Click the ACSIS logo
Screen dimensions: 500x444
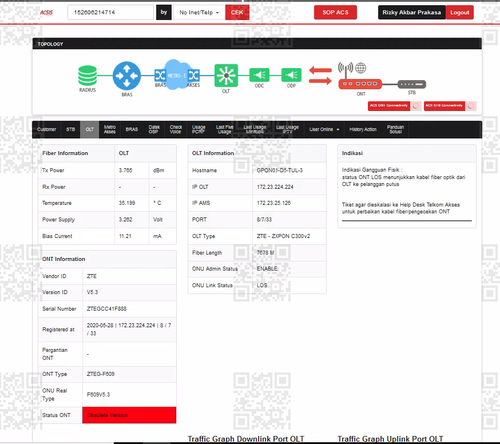(46, 13)
